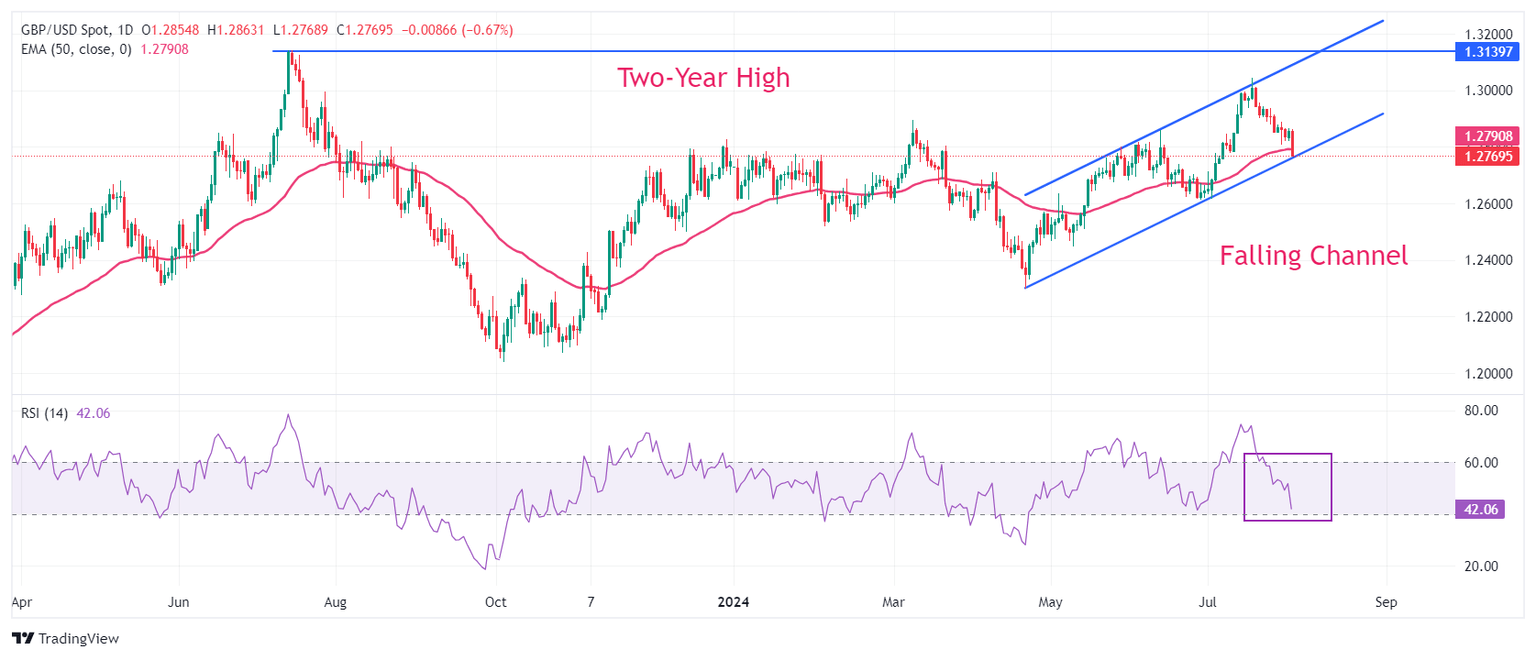Click the 1.20000 price scale label

[1488, 374]
